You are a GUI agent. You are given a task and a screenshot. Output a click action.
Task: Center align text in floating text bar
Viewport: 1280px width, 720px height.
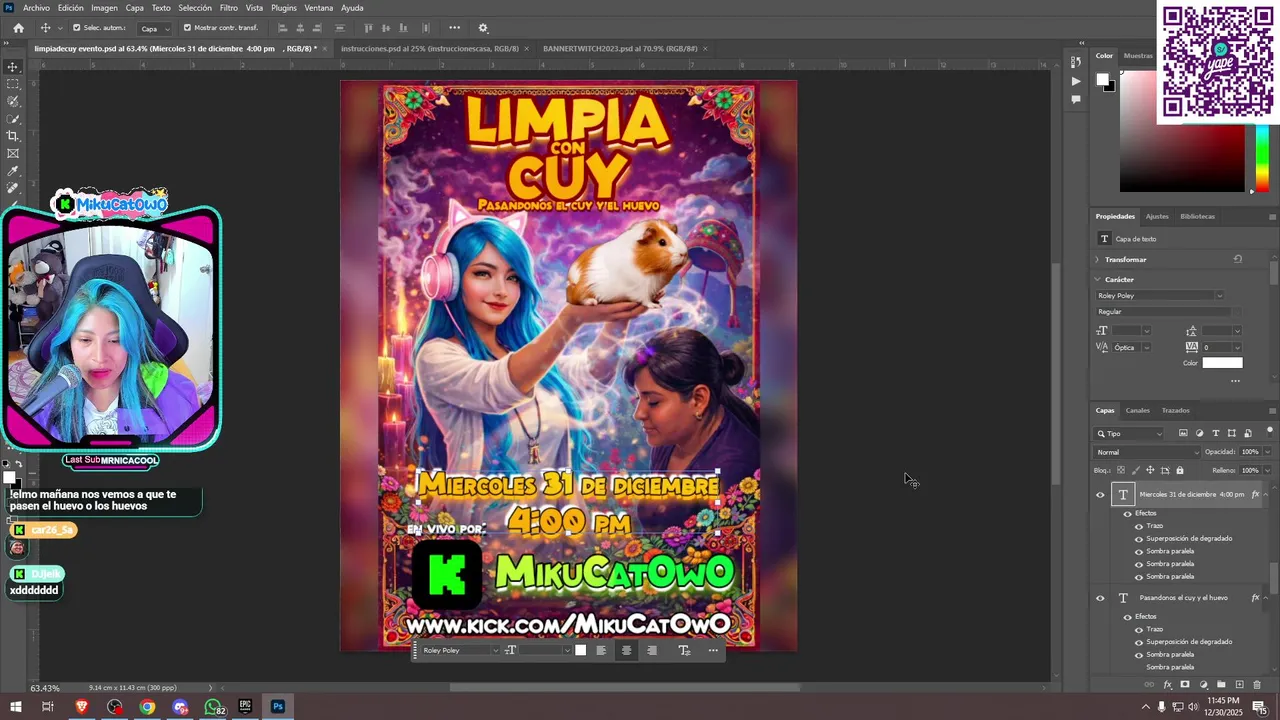(626, 650)
